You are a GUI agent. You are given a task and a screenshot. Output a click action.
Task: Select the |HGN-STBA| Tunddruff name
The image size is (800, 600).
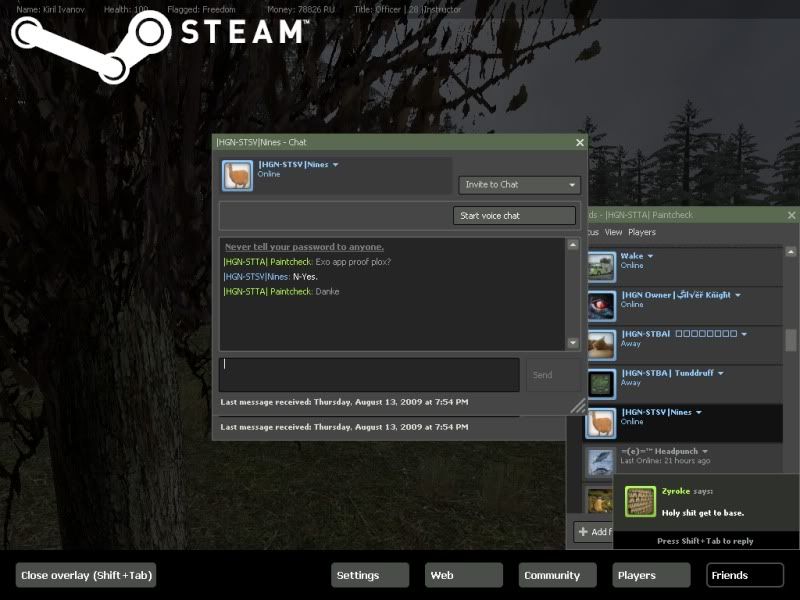point(667,373)
